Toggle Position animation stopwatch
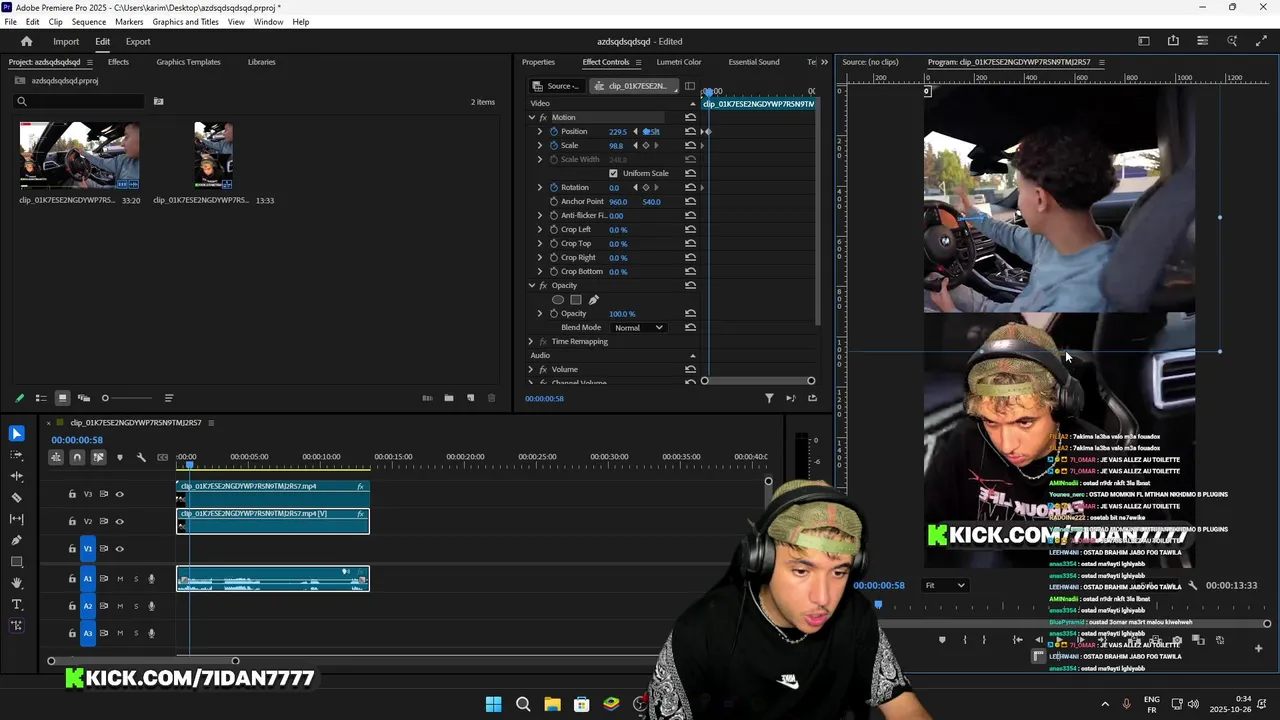The width and height of the screenshot is (1280, 720). pyautogui.click(x=553, y=131)
